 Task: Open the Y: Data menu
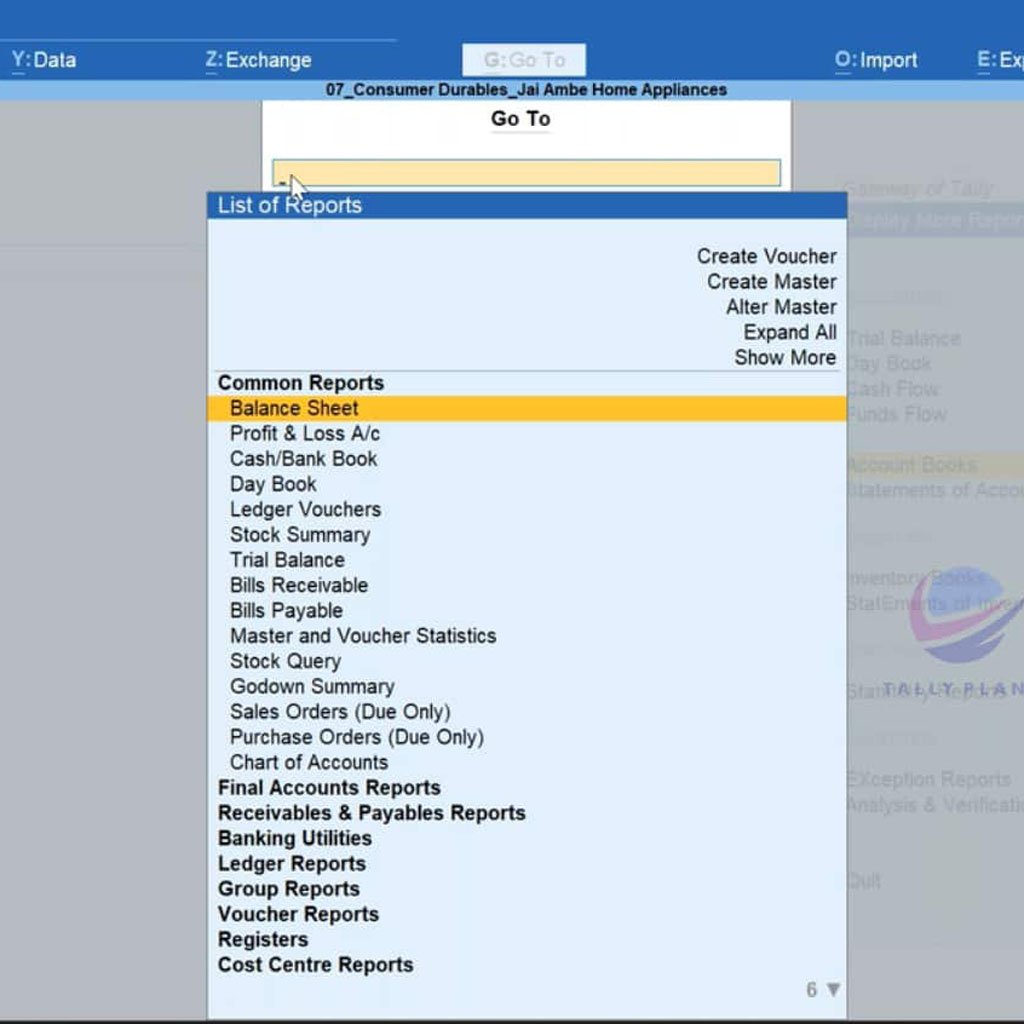tap(44, 60)
